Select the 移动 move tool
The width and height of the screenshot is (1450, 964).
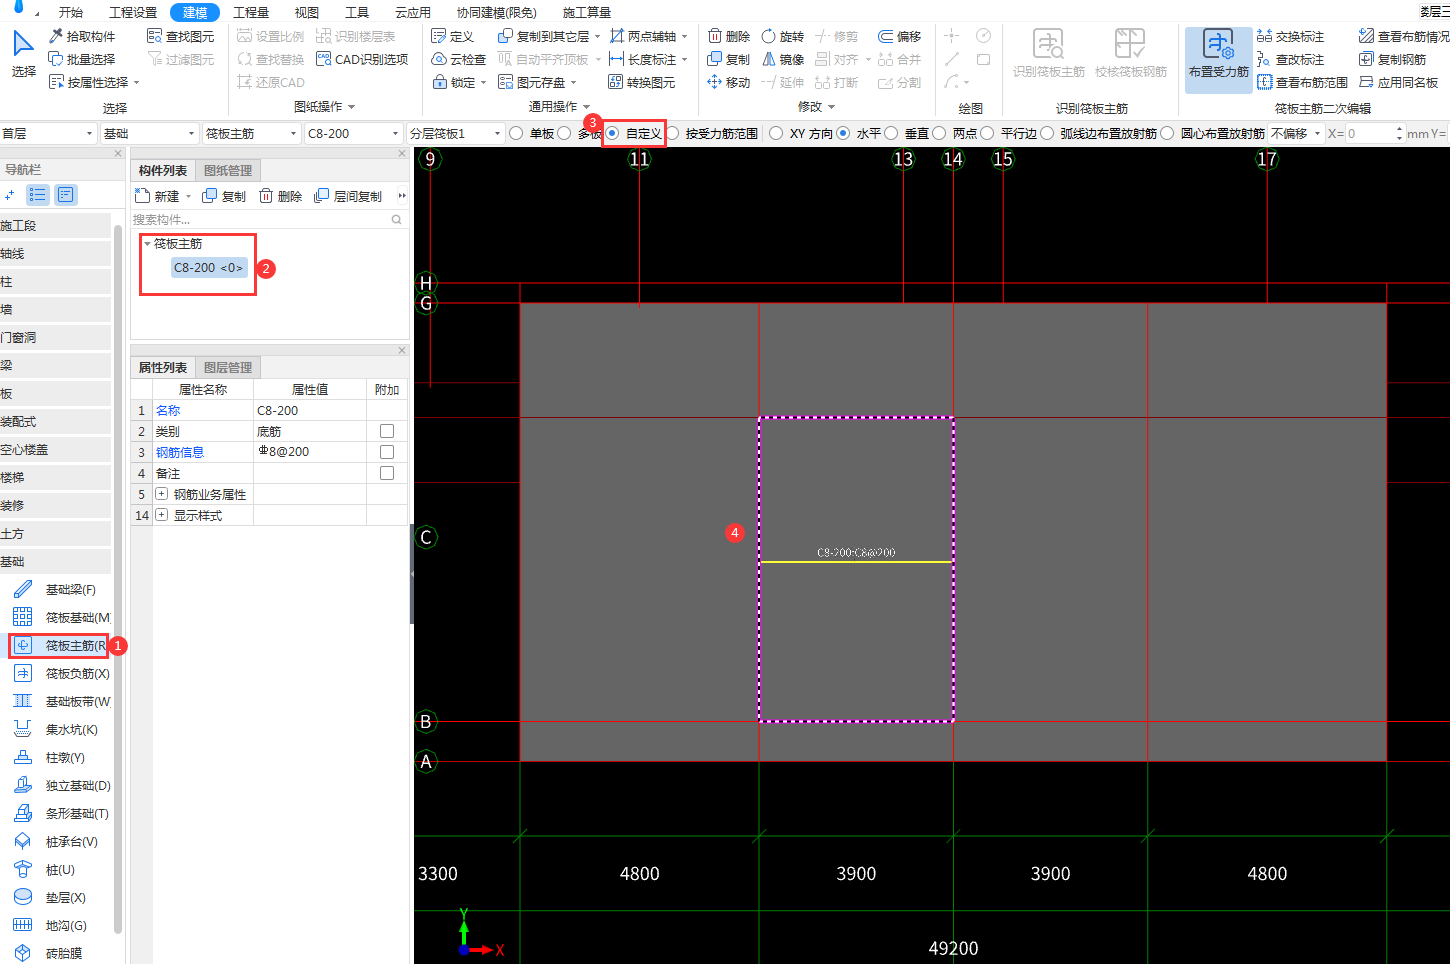coord(729,82)
